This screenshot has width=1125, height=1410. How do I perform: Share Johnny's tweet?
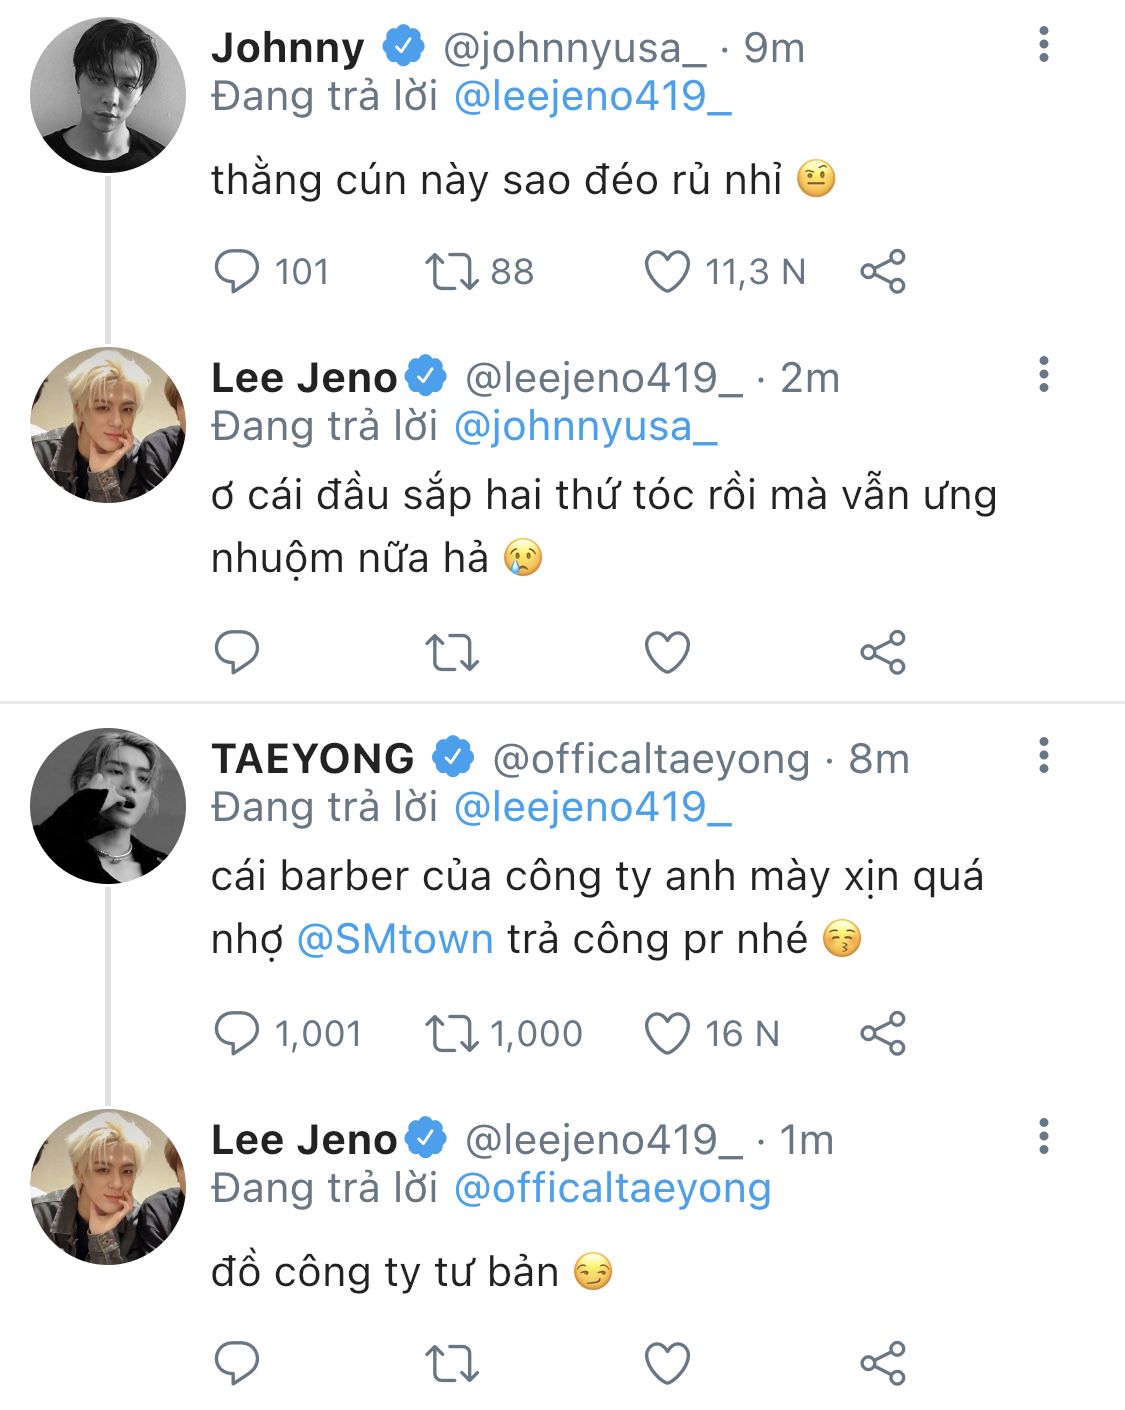pos(883,271)
